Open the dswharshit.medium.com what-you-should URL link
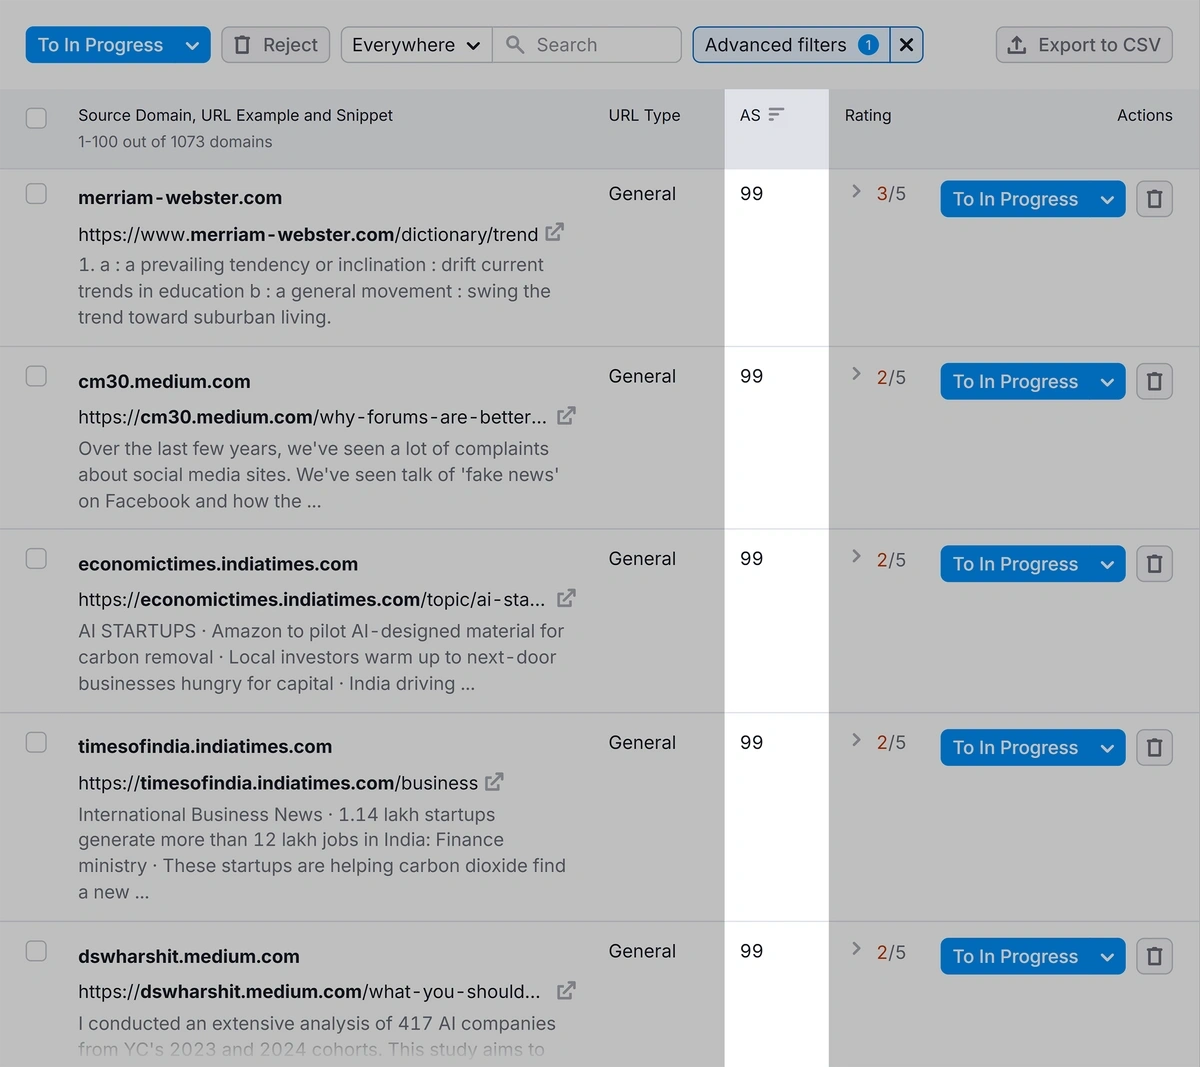Viewport: 1200px width, 1067px height. tap(309, 992)
